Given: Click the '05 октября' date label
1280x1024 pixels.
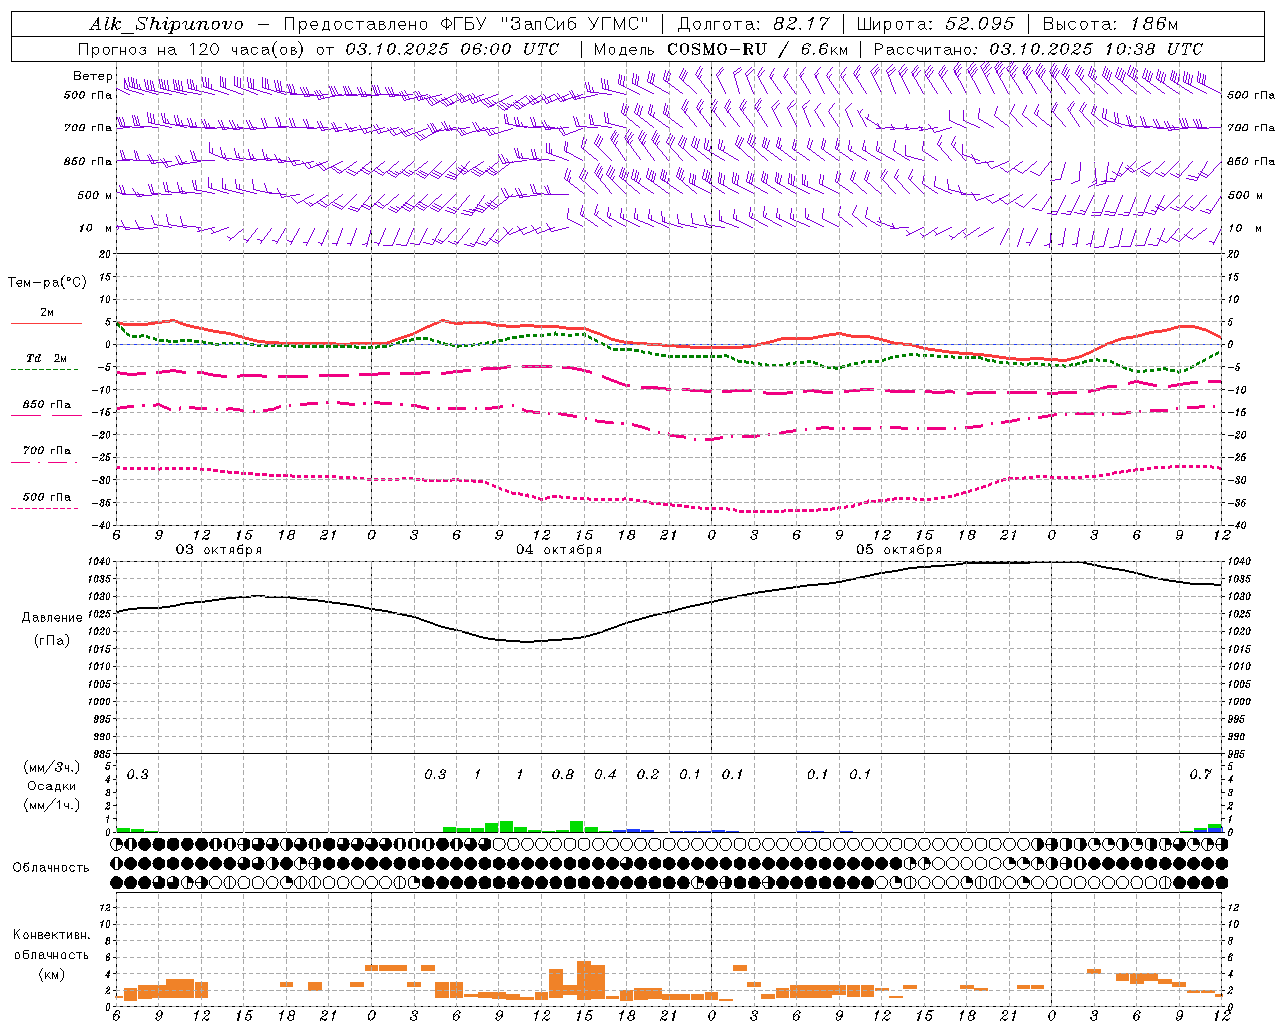Looking at the screenshot, I should (899, 550).
